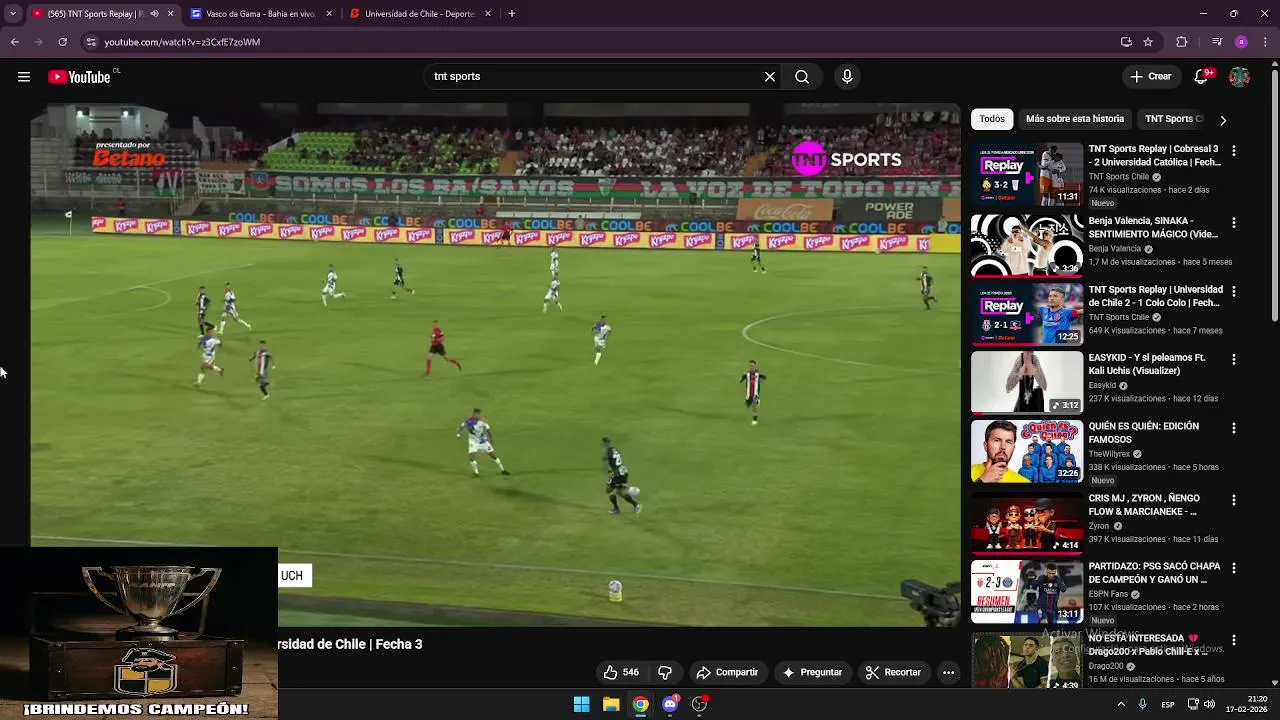
Task: Open options for PARTIDAZO PSG video
Action: click(x=1234, y=568)
